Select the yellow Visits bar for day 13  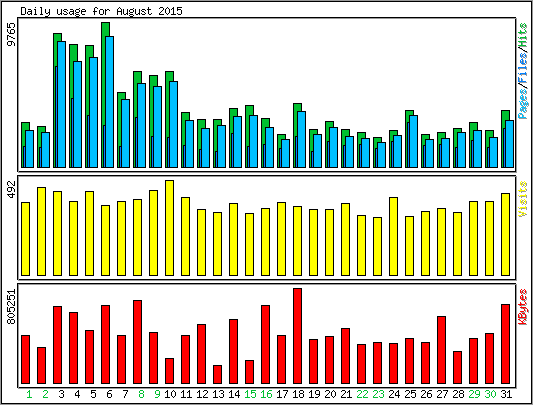tap(218, 244)
